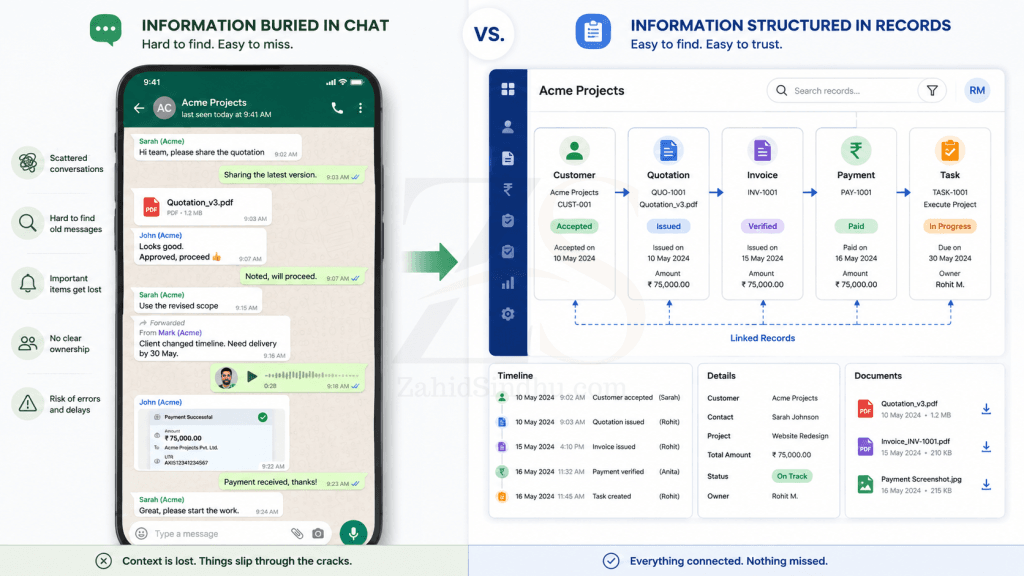Viewport: 1024px width, 576px height.
Task: Download Payment Screenshot.jpg
Action: point(986,485)
